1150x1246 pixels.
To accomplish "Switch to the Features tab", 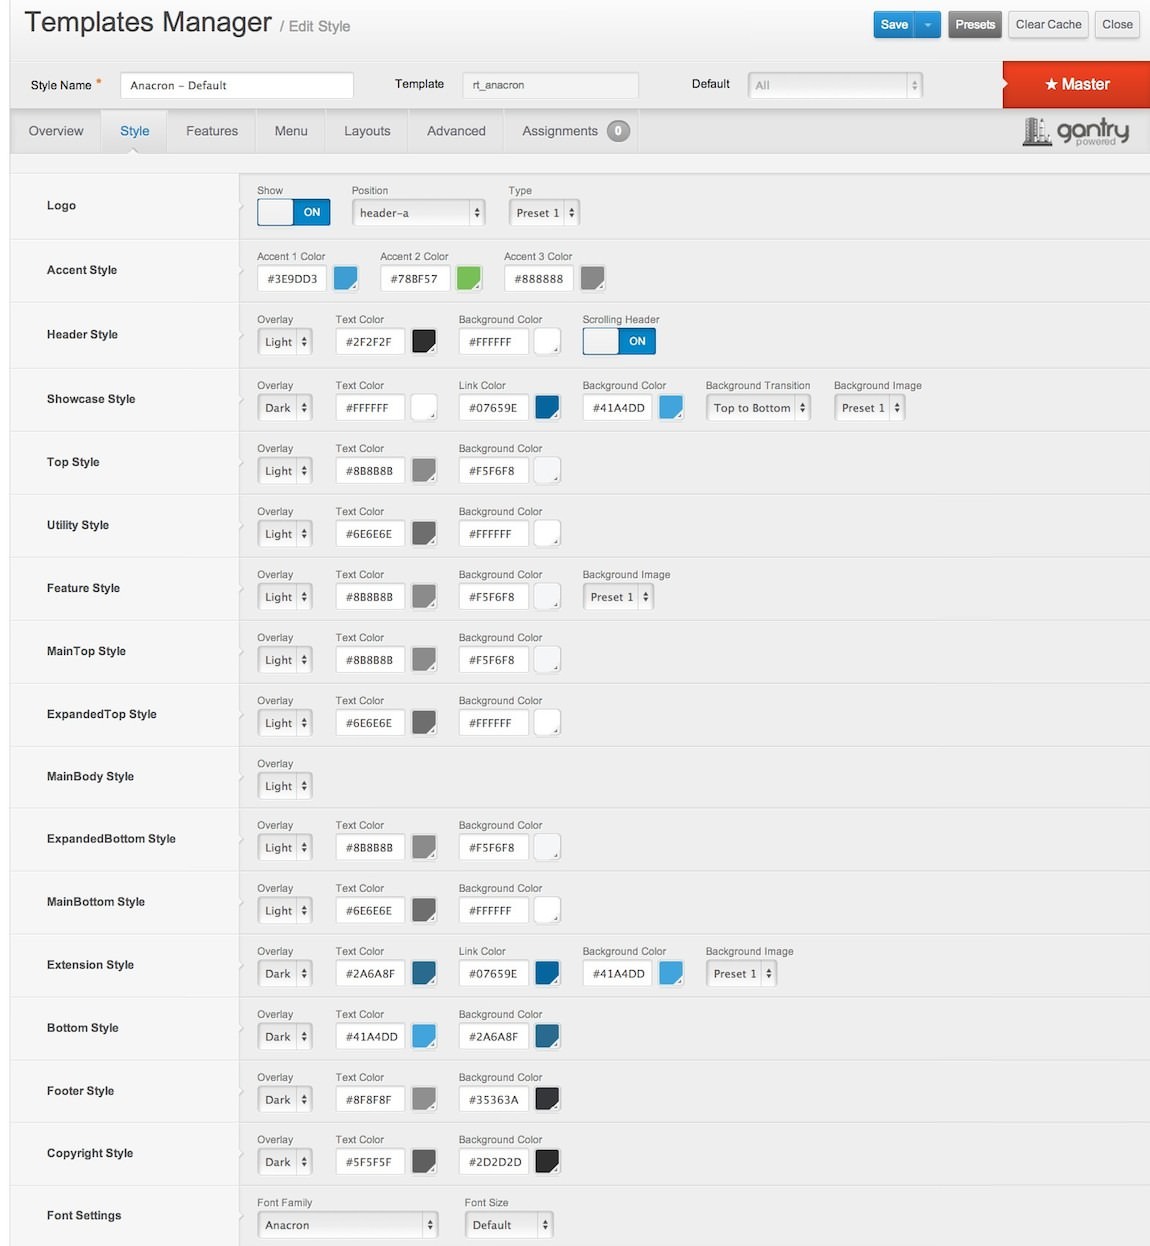I will click(212, 131).
